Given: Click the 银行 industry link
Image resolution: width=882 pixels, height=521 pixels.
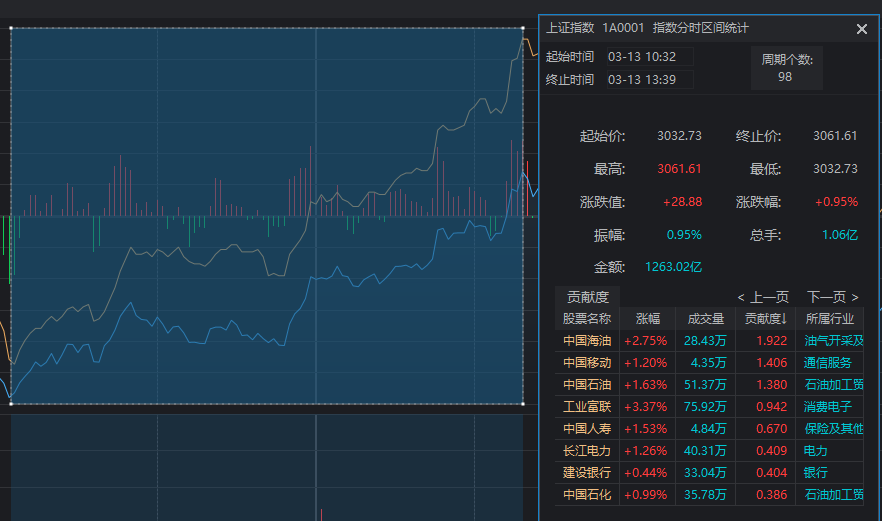Looking at the screenshot, I should (816, 472).
